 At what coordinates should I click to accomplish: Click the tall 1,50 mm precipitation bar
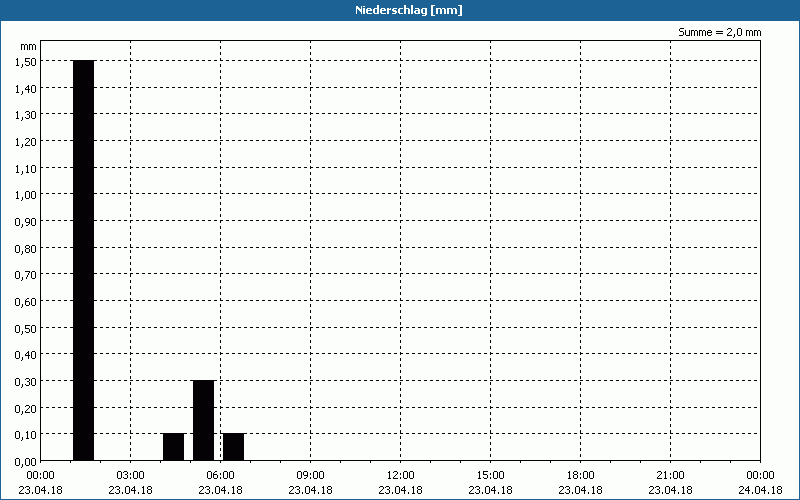pyautogui.click(x=84, y=260)
